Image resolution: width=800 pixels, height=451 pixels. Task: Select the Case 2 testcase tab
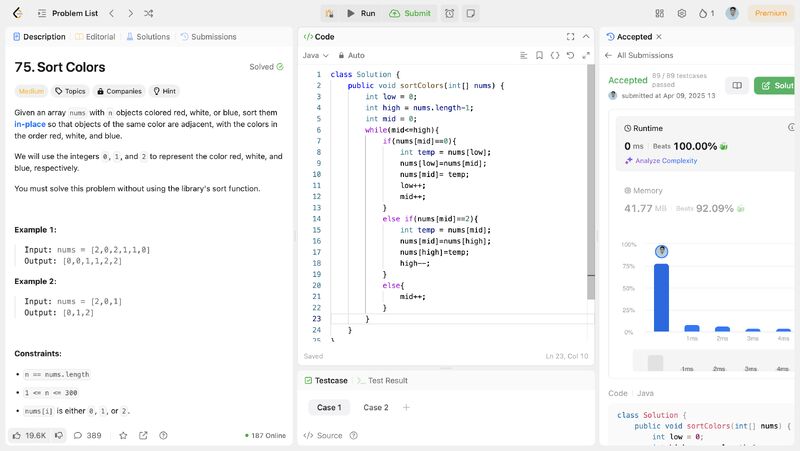pyautogui.click(x=375, y=407)
